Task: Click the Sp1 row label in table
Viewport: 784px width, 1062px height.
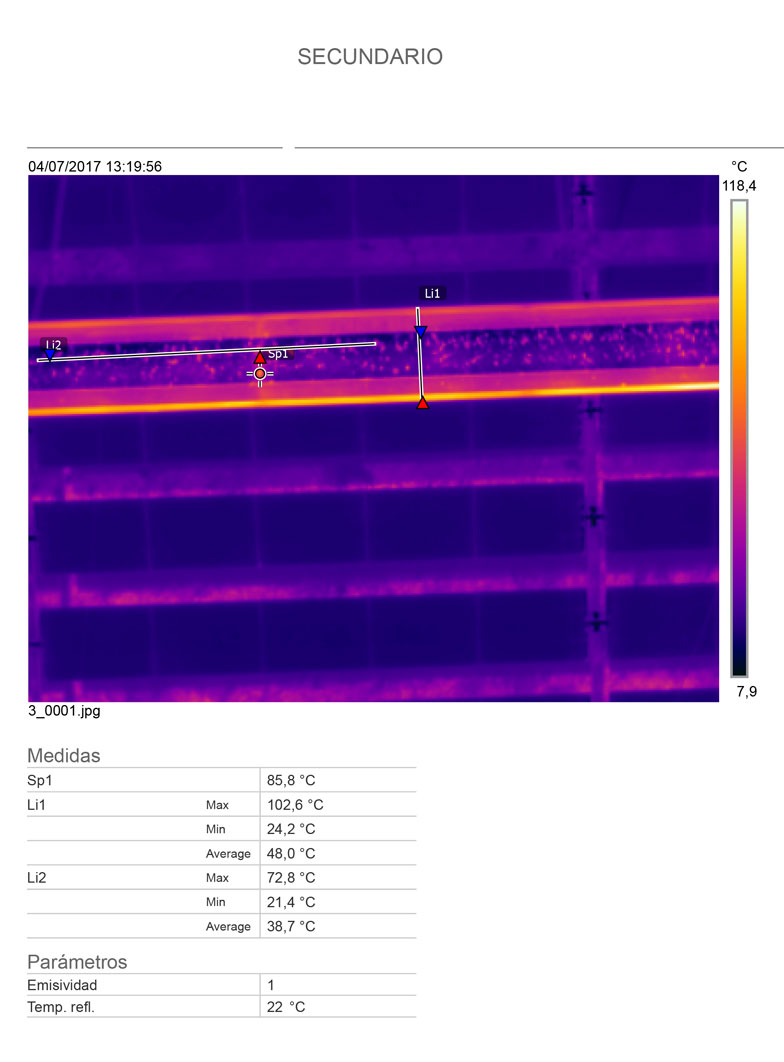Action: pos(39,780)
